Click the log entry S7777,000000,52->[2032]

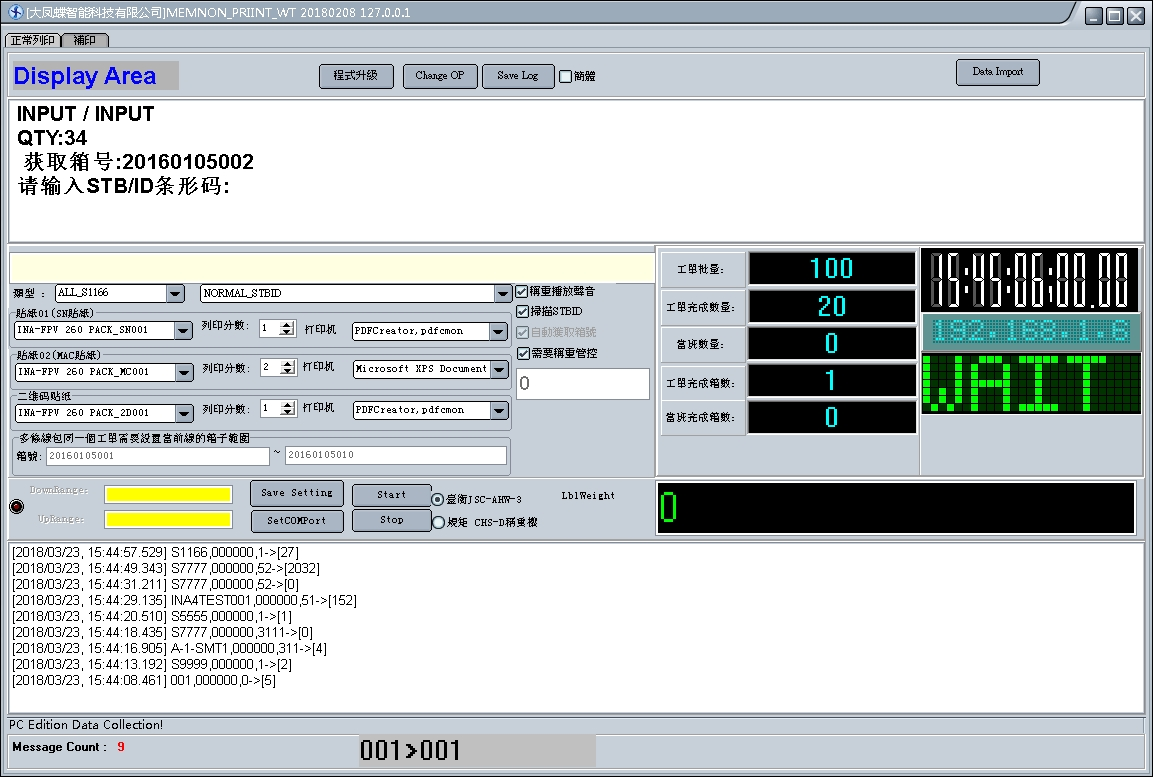(x=165, y=568)
